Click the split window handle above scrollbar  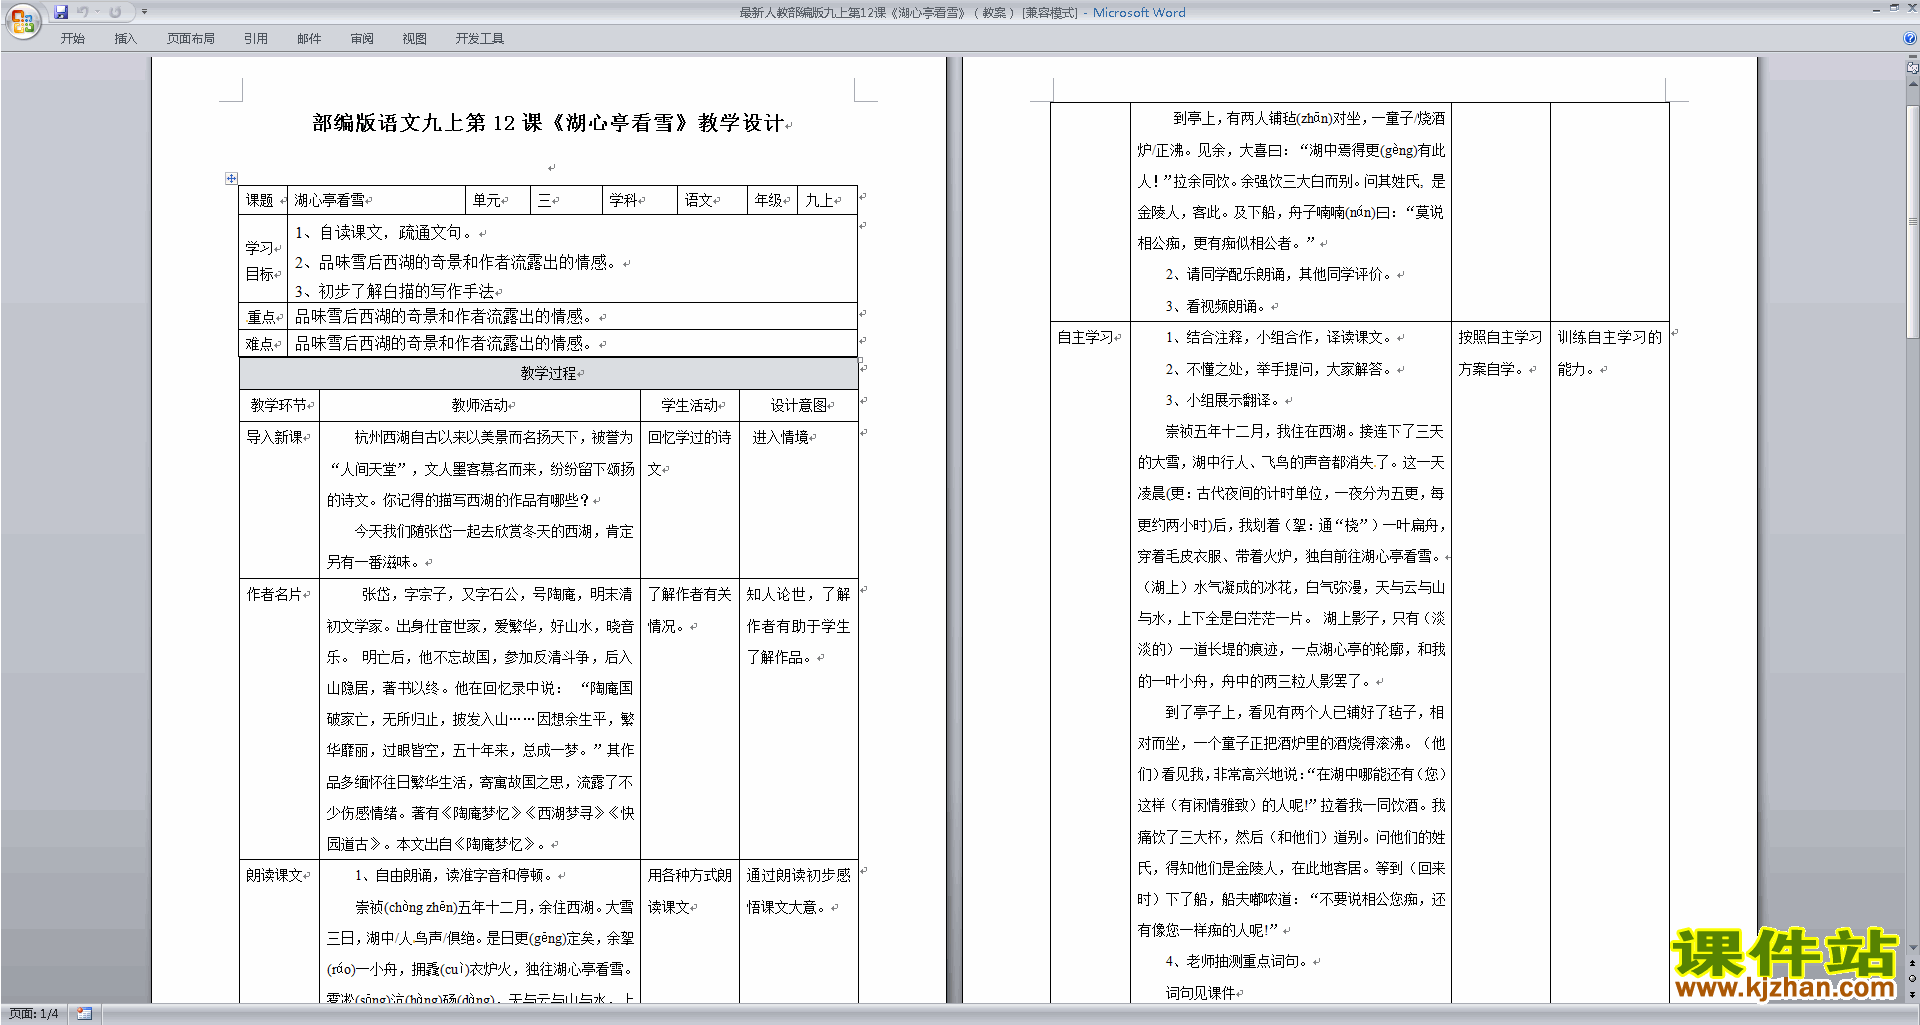(1912, 58)
